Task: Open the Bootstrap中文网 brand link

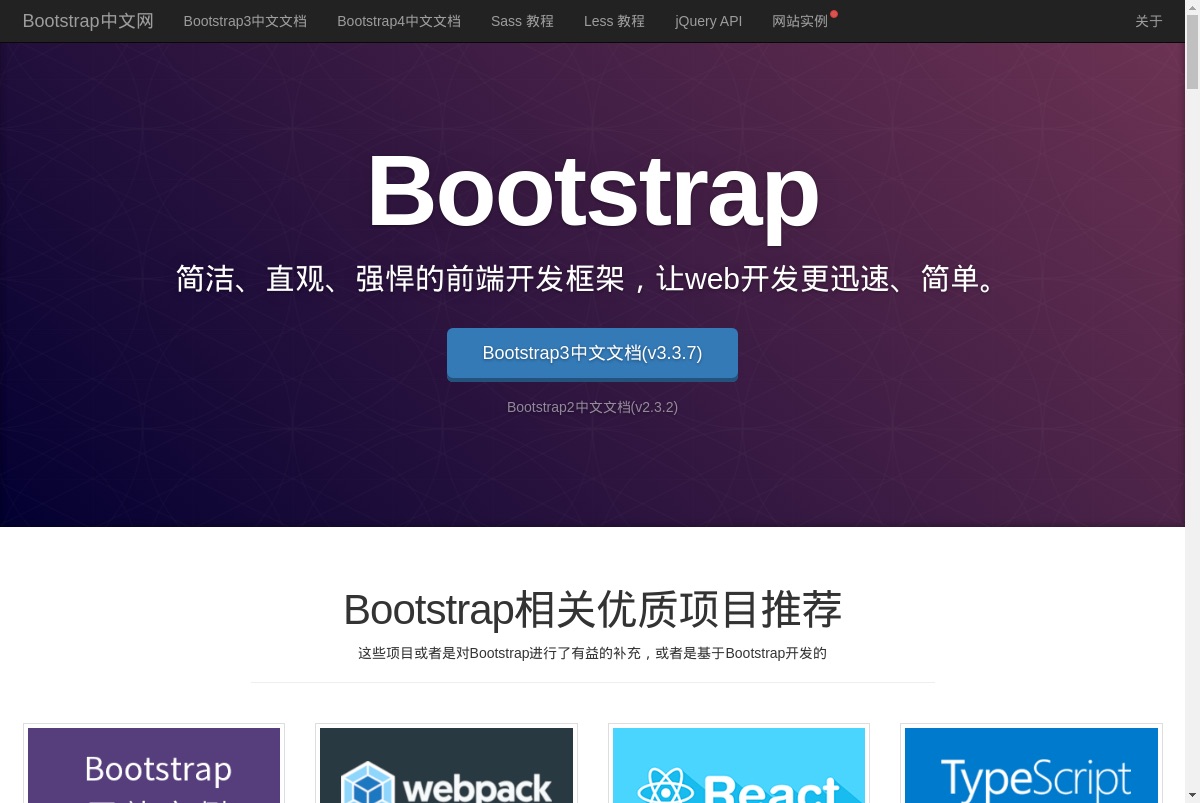Action: 88,21
